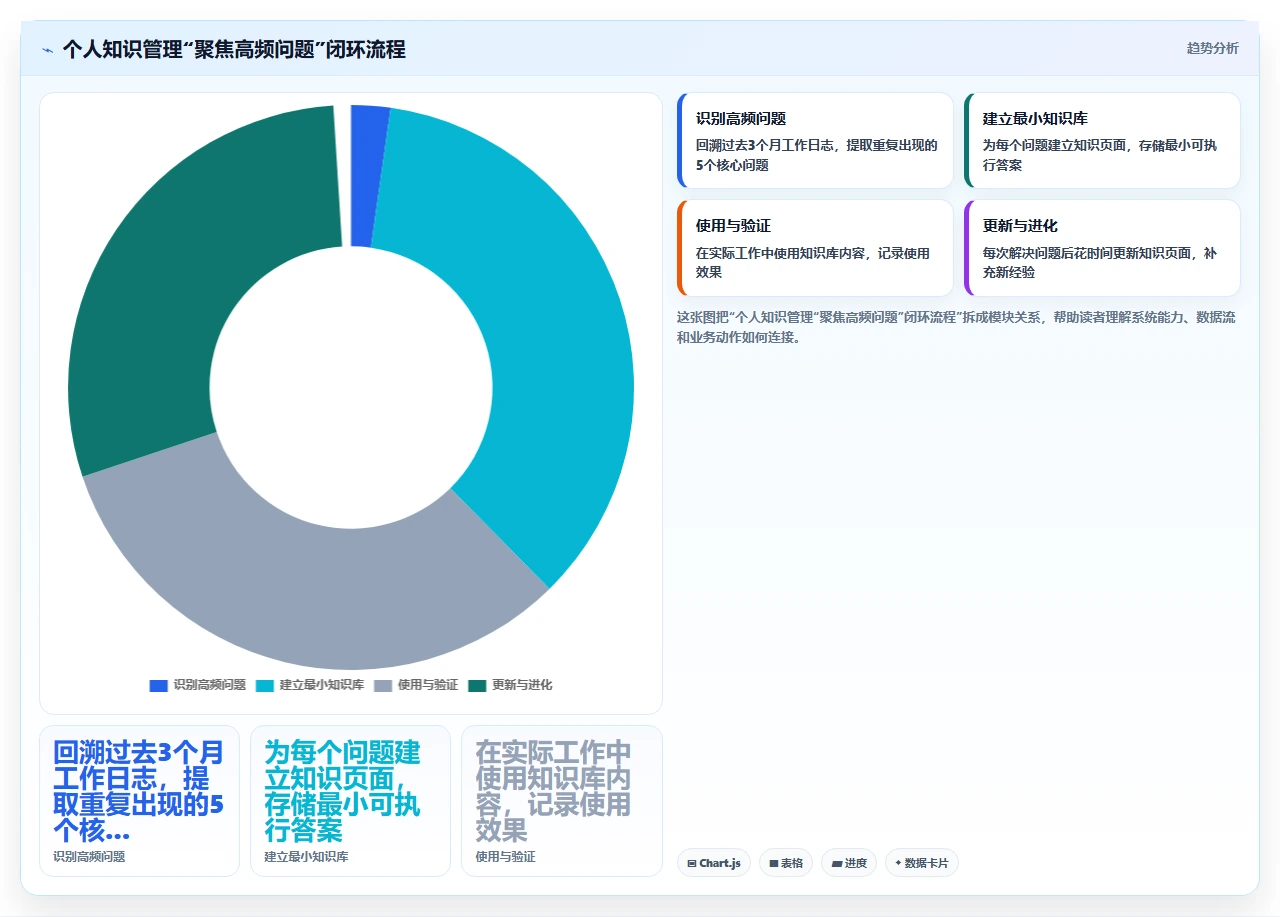Click the dark green 更新与进化 legend swatch
Viewport: 1280px width, 917px height.
[477, 685]
